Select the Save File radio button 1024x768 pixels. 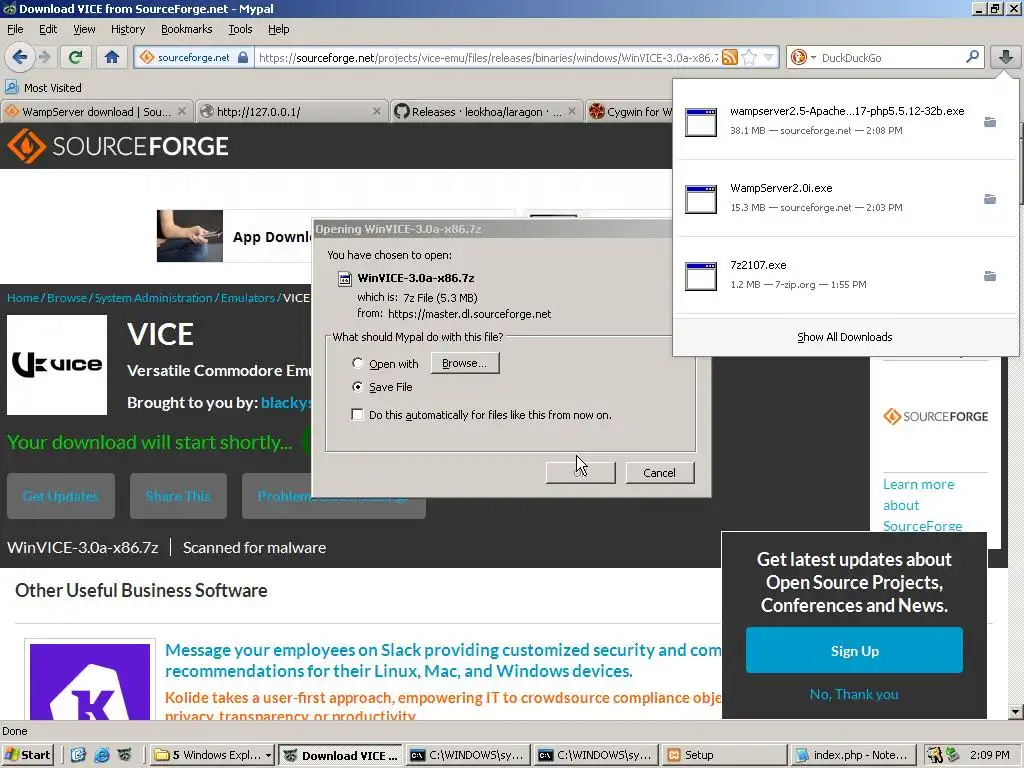[x=357, y=387]
